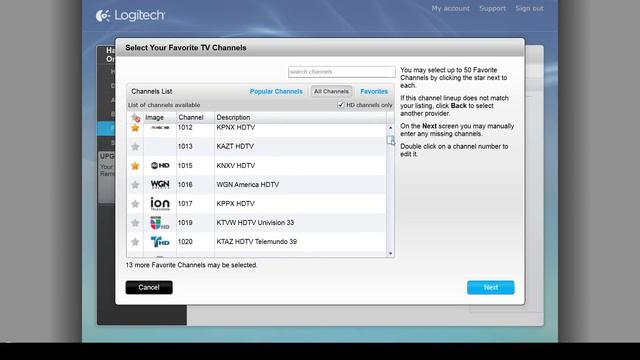Click the clear-favorites star header icon
The image size is (640, 360).
click(x=135, y=118)
